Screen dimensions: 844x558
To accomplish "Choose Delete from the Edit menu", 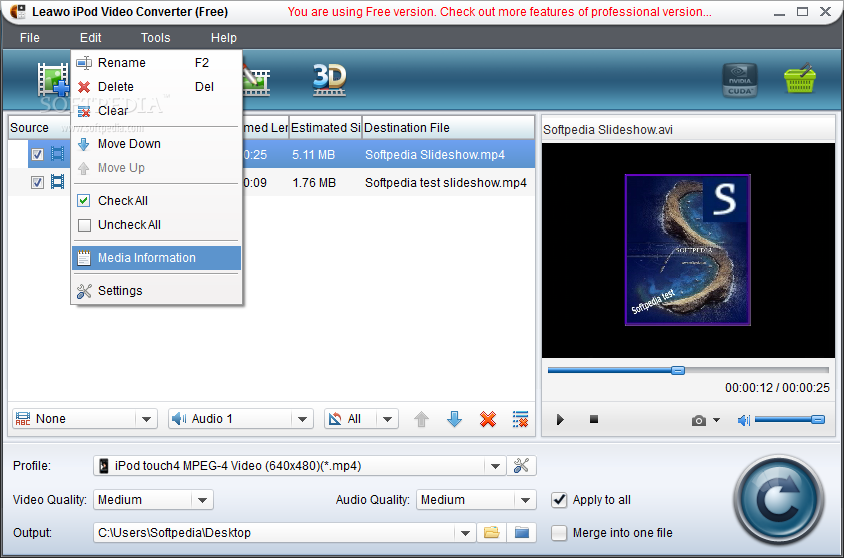I will 157,87.
